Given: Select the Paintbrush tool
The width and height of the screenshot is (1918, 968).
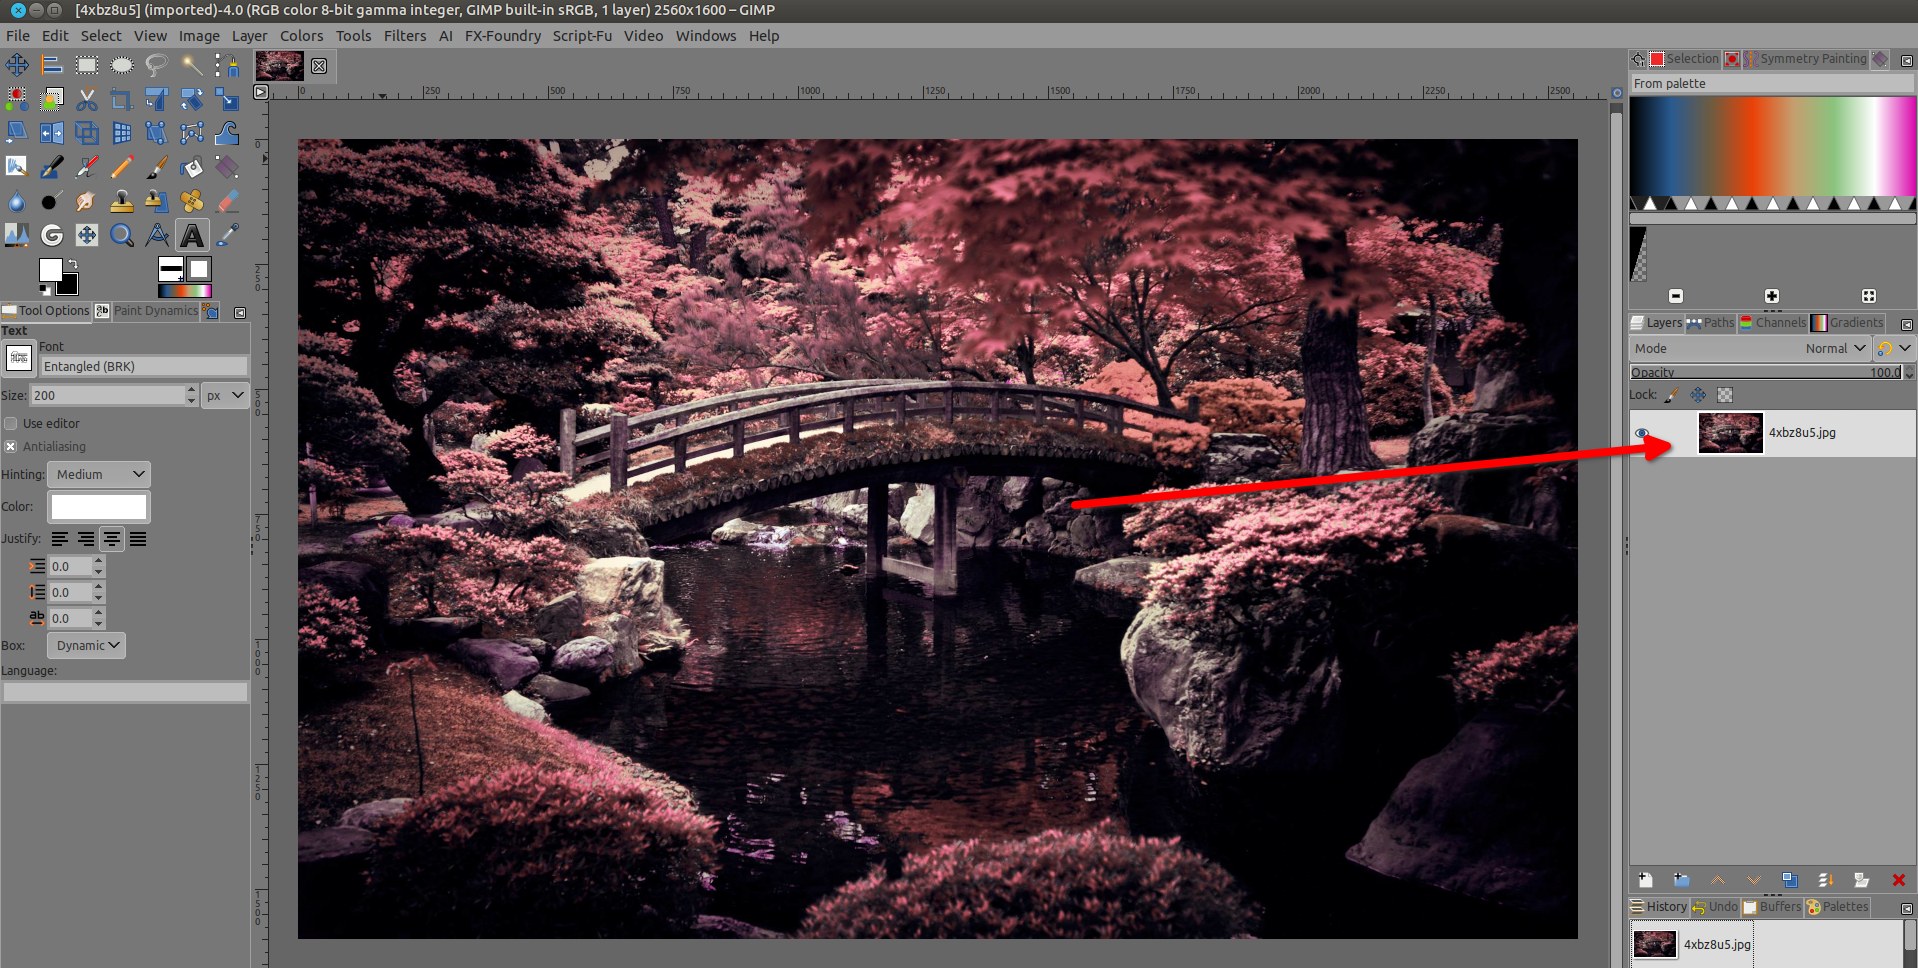Looking at the screenshot, I should coord(157,167).
